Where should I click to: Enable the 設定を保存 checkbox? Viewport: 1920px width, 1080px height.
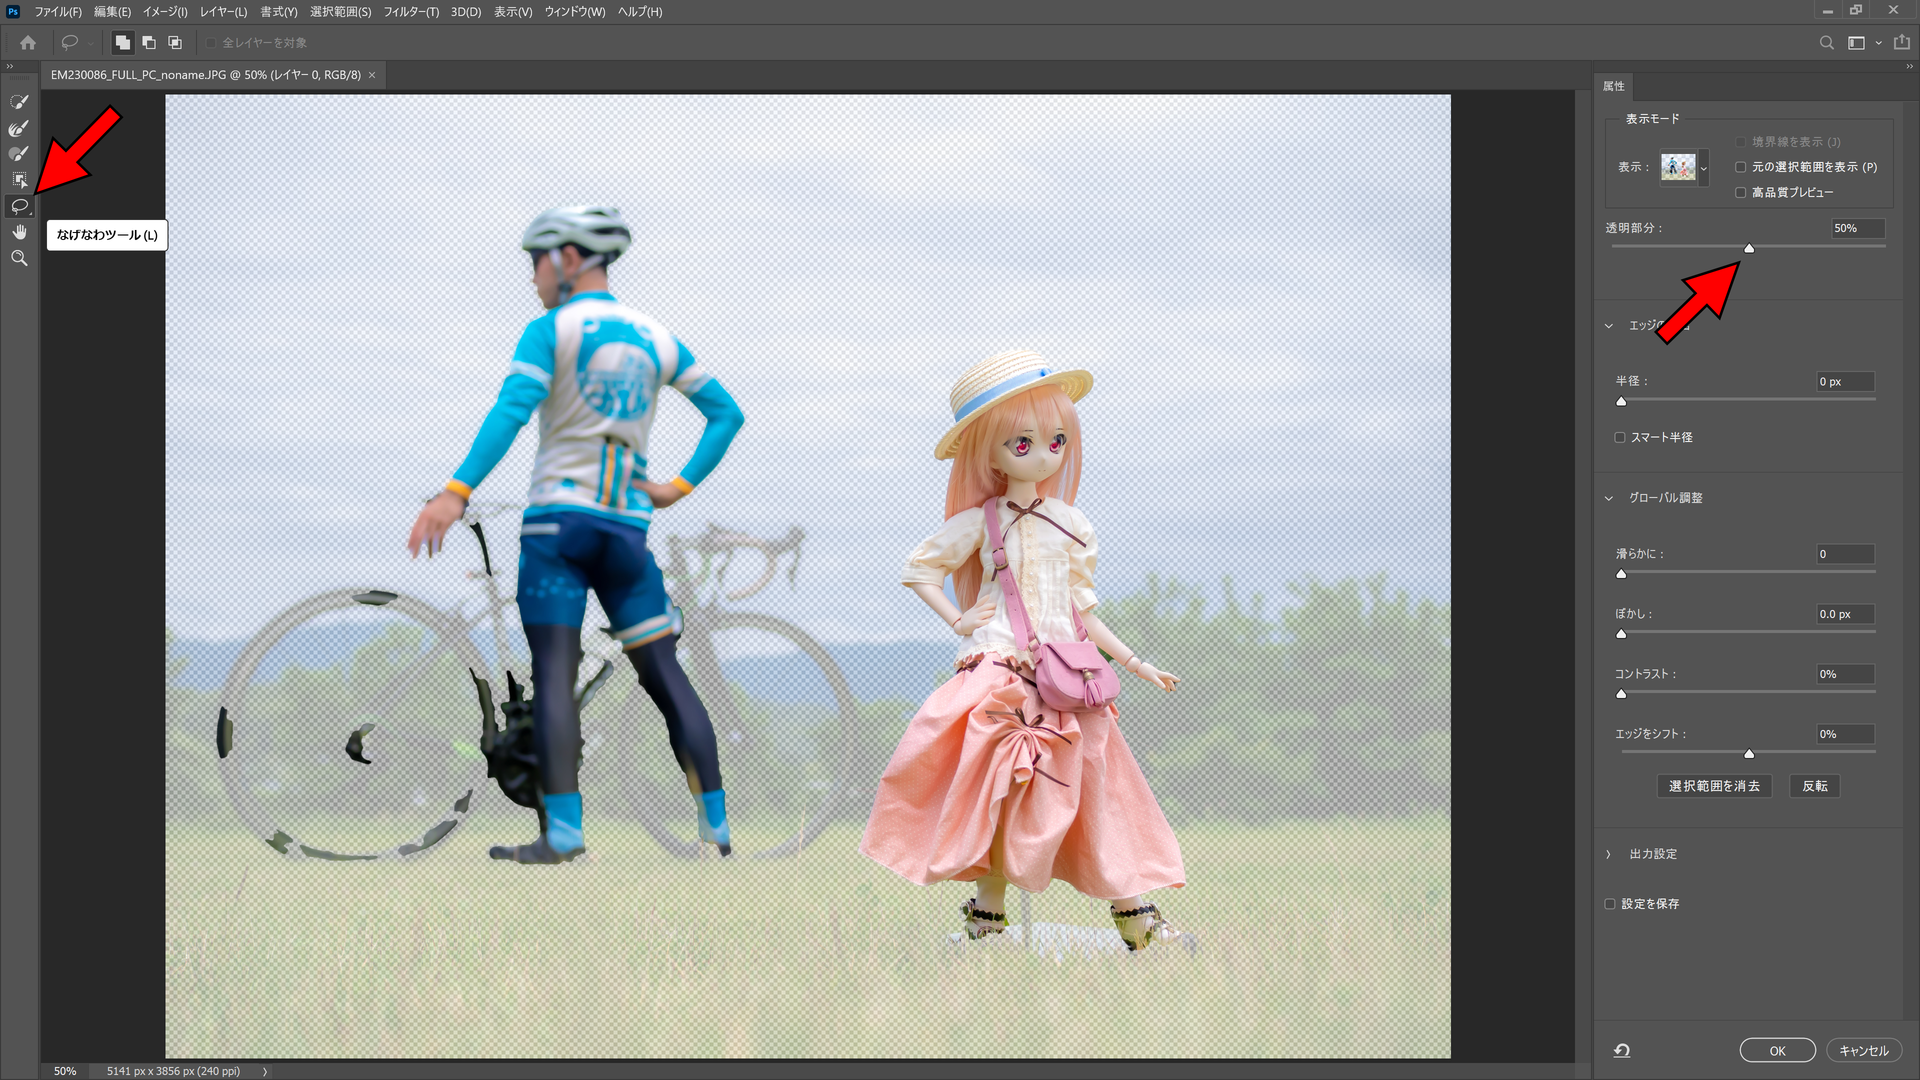[1610, 903]
